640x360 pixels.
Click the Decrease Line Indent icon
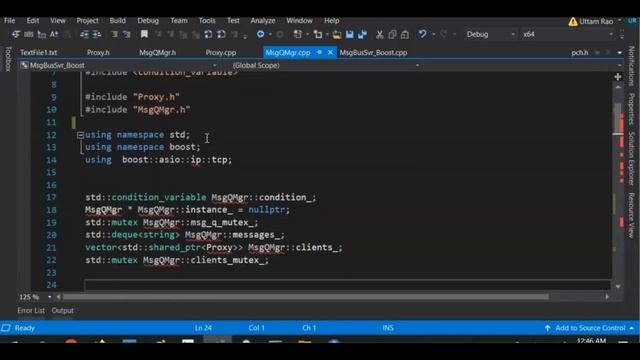click(x=84, y=35)
